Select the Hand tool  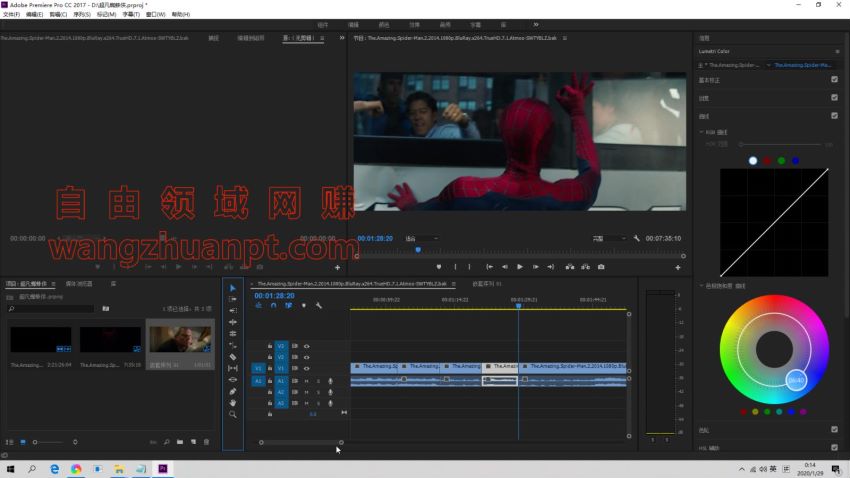pyautogui.click(x=233, y=403)
